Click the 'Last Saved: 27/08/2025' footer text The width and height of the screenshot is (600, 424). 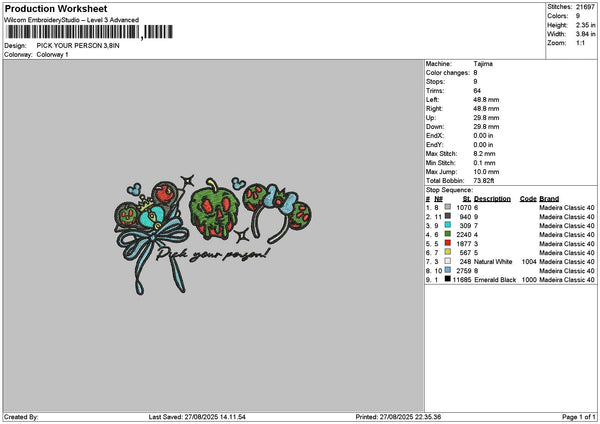197,417
